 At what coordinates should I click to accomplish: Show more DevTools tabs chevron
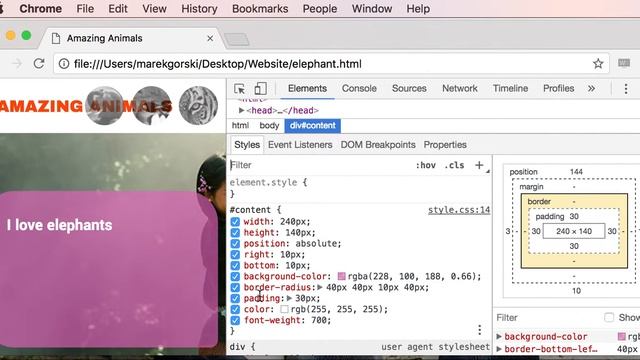591,89
